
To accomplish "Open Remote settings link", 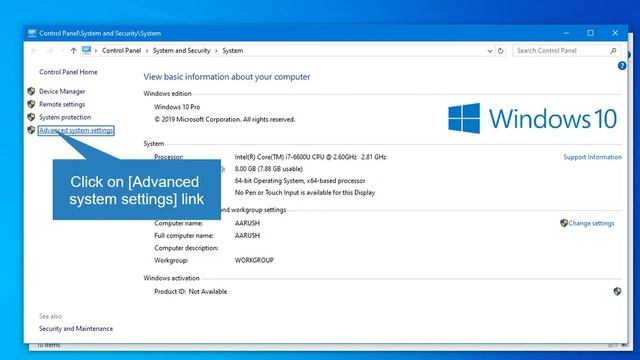I will [x=62, y=104].
